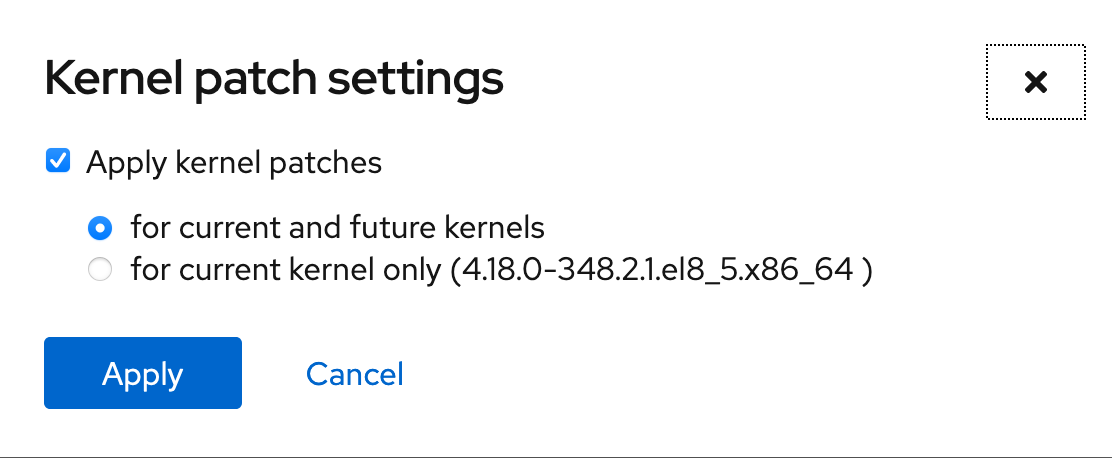This screenshot has width=1112, height=458.
Task: Click the filled radio for future kernels
Action: pyautogui.click(x=99, y=228)
